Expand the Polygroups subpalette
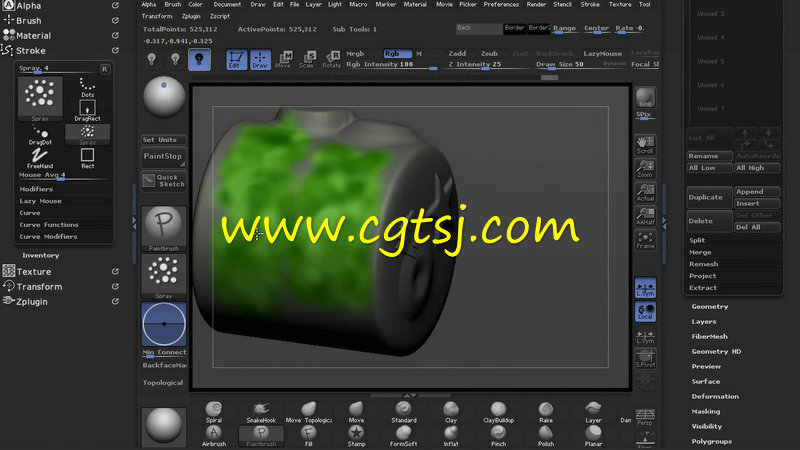The width and height of the screenshot is (800, 450). click(x=711, y=441)
